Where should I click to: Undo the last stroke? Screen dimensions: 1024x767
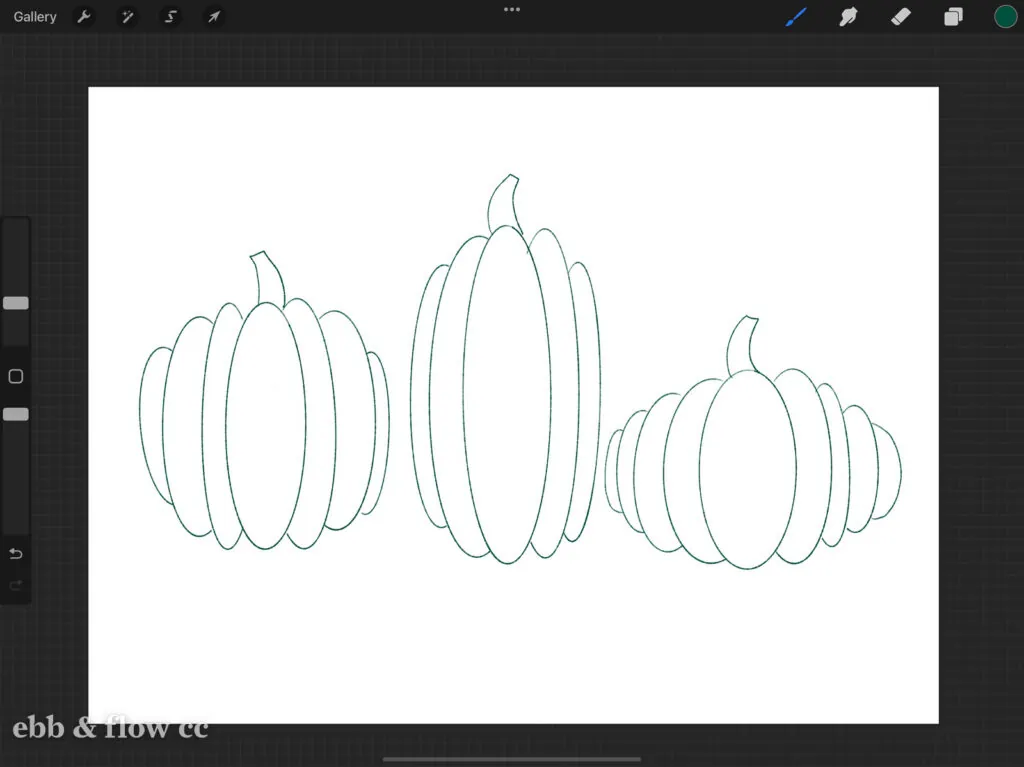(16, 554)
